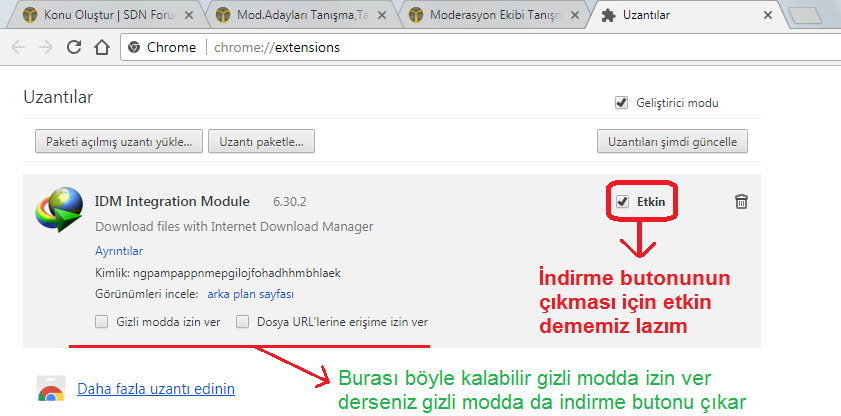Image resolution: width=841 pixels, height=416 pixels.
Task: Enable Gizli modda izin ver
Action: (x=101, y=322)
